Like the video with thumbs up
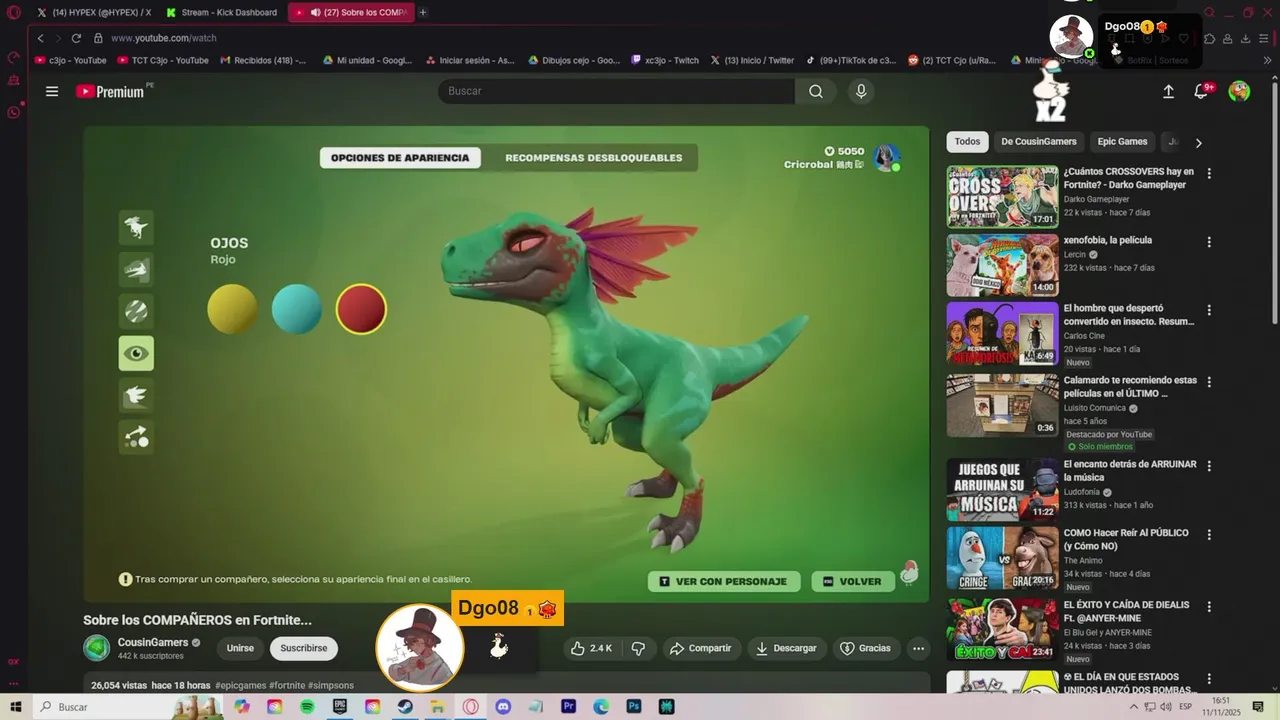 590,648
